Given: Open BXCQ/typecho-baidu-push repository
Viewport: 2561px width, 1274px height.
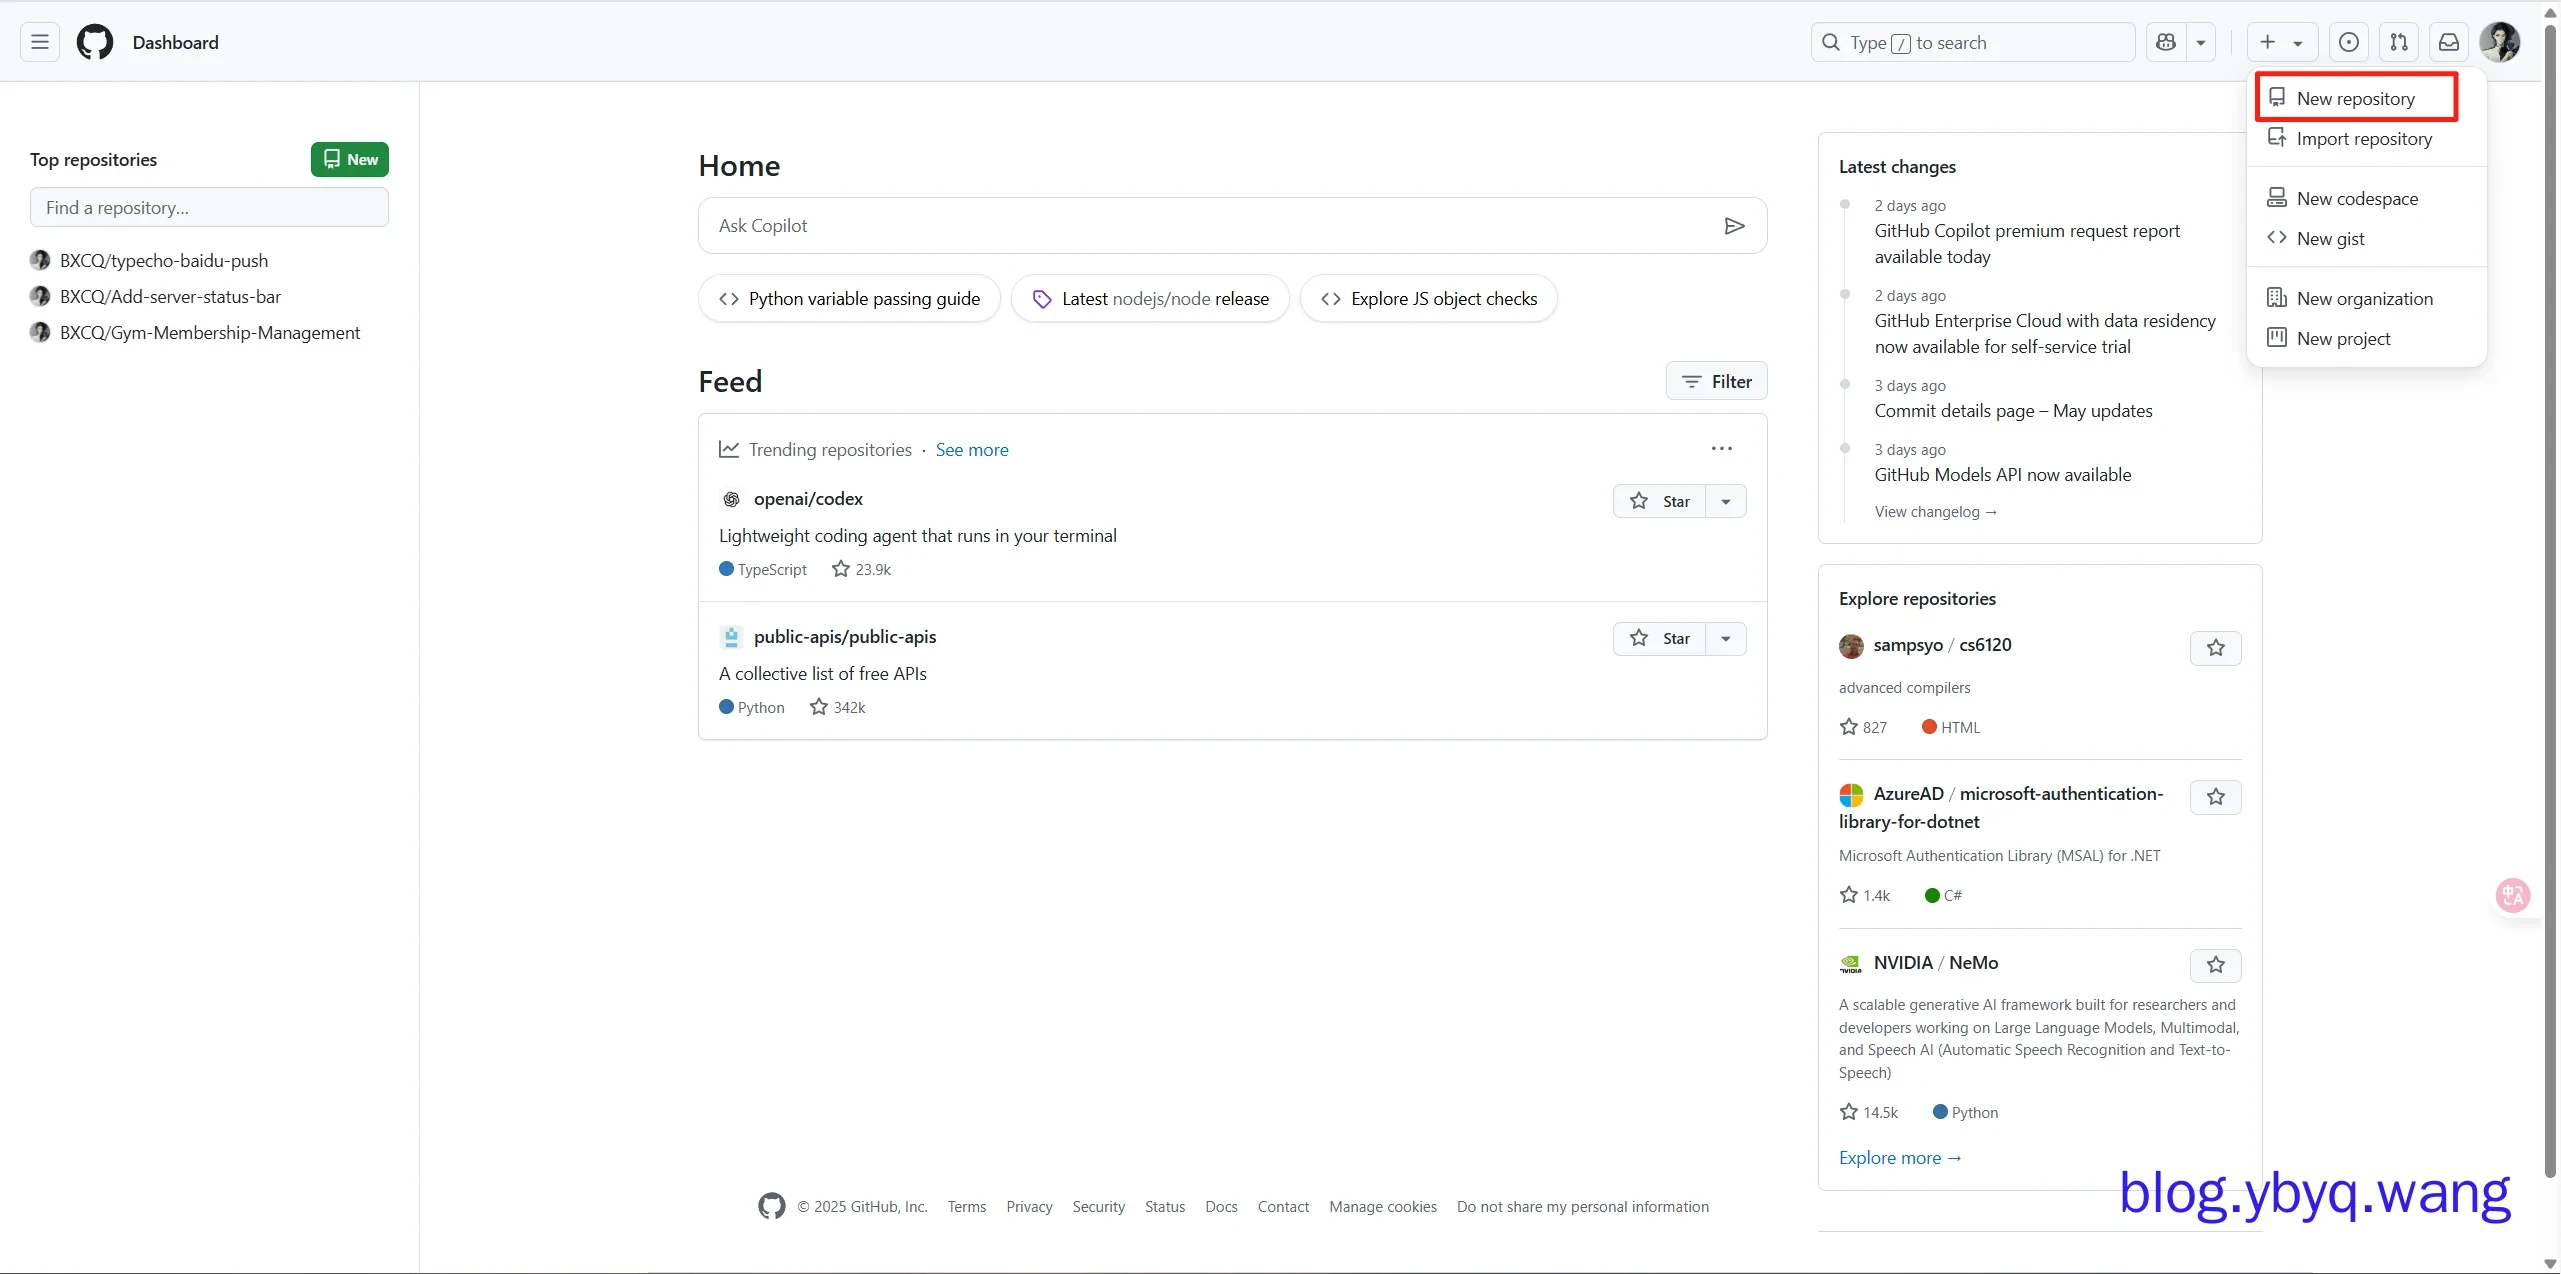Looking at the screenshot, I should [x=164, y=260].
